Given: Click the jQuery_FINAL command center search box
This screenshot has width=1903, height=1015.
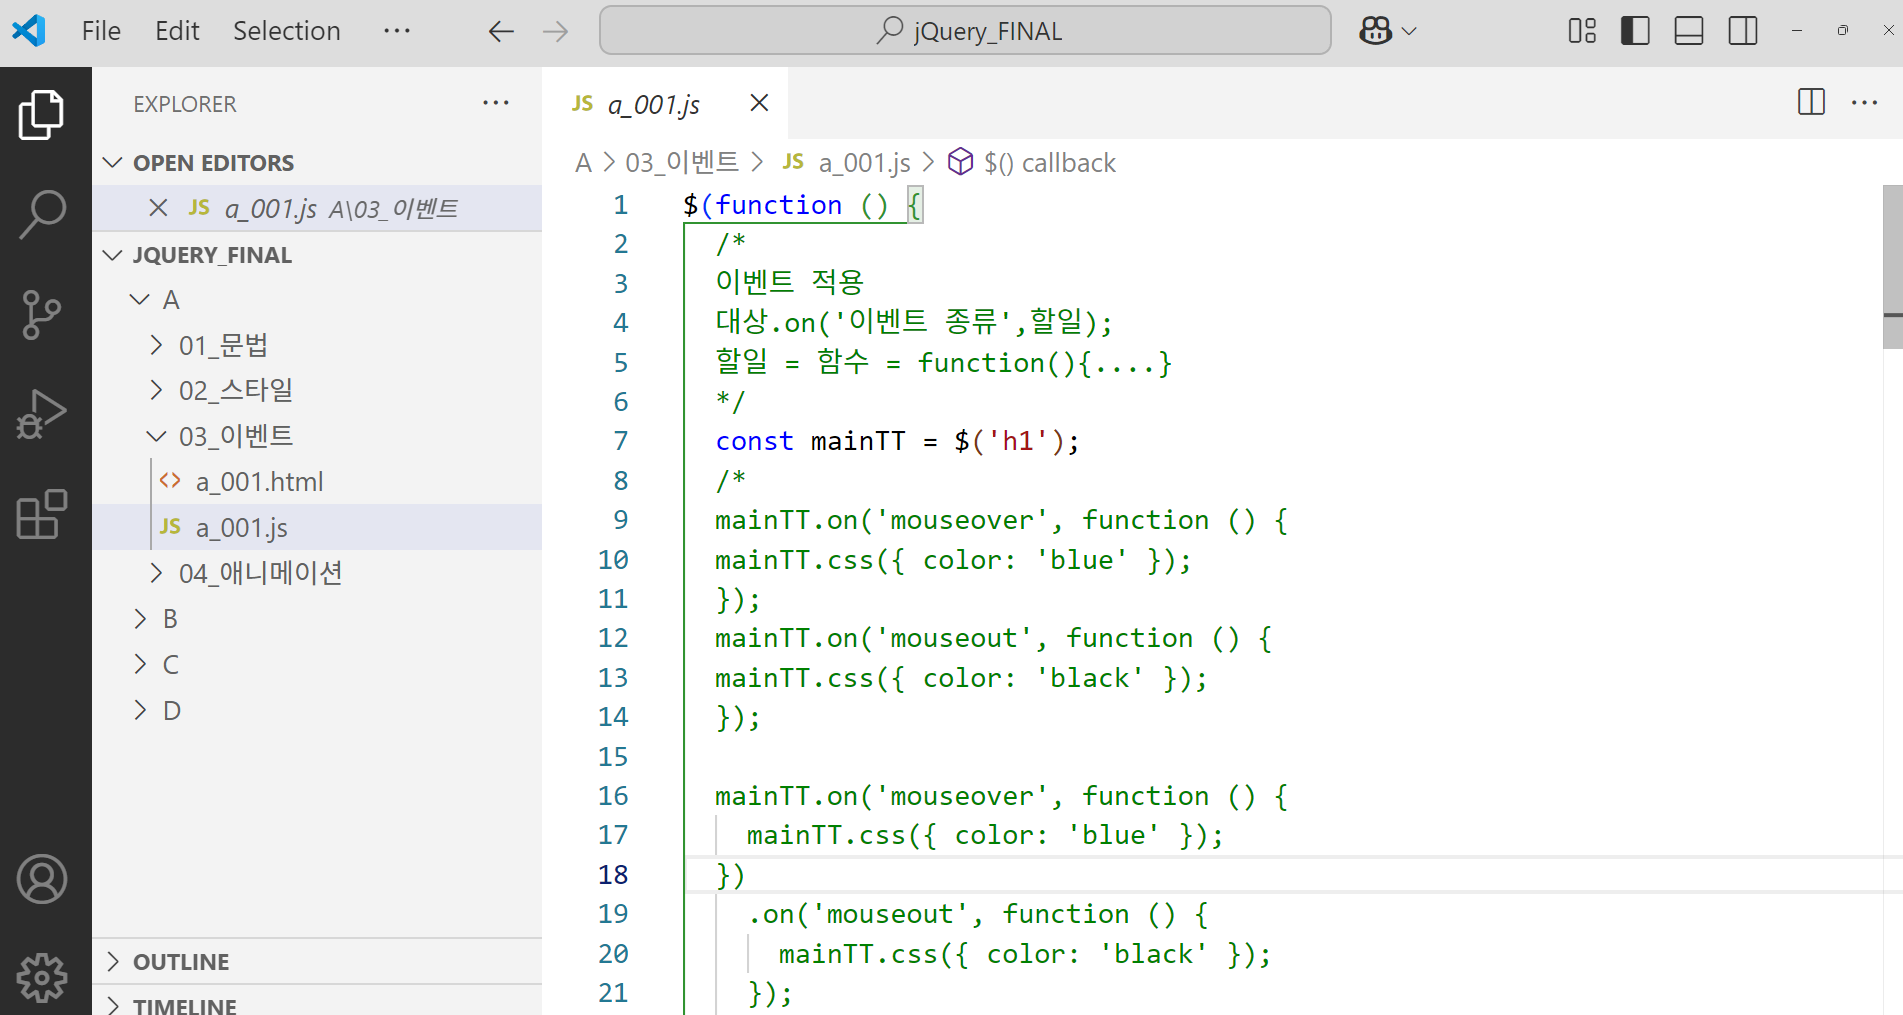Looking at the screenshot, I should pyautogui.click(x=965, y=31).
